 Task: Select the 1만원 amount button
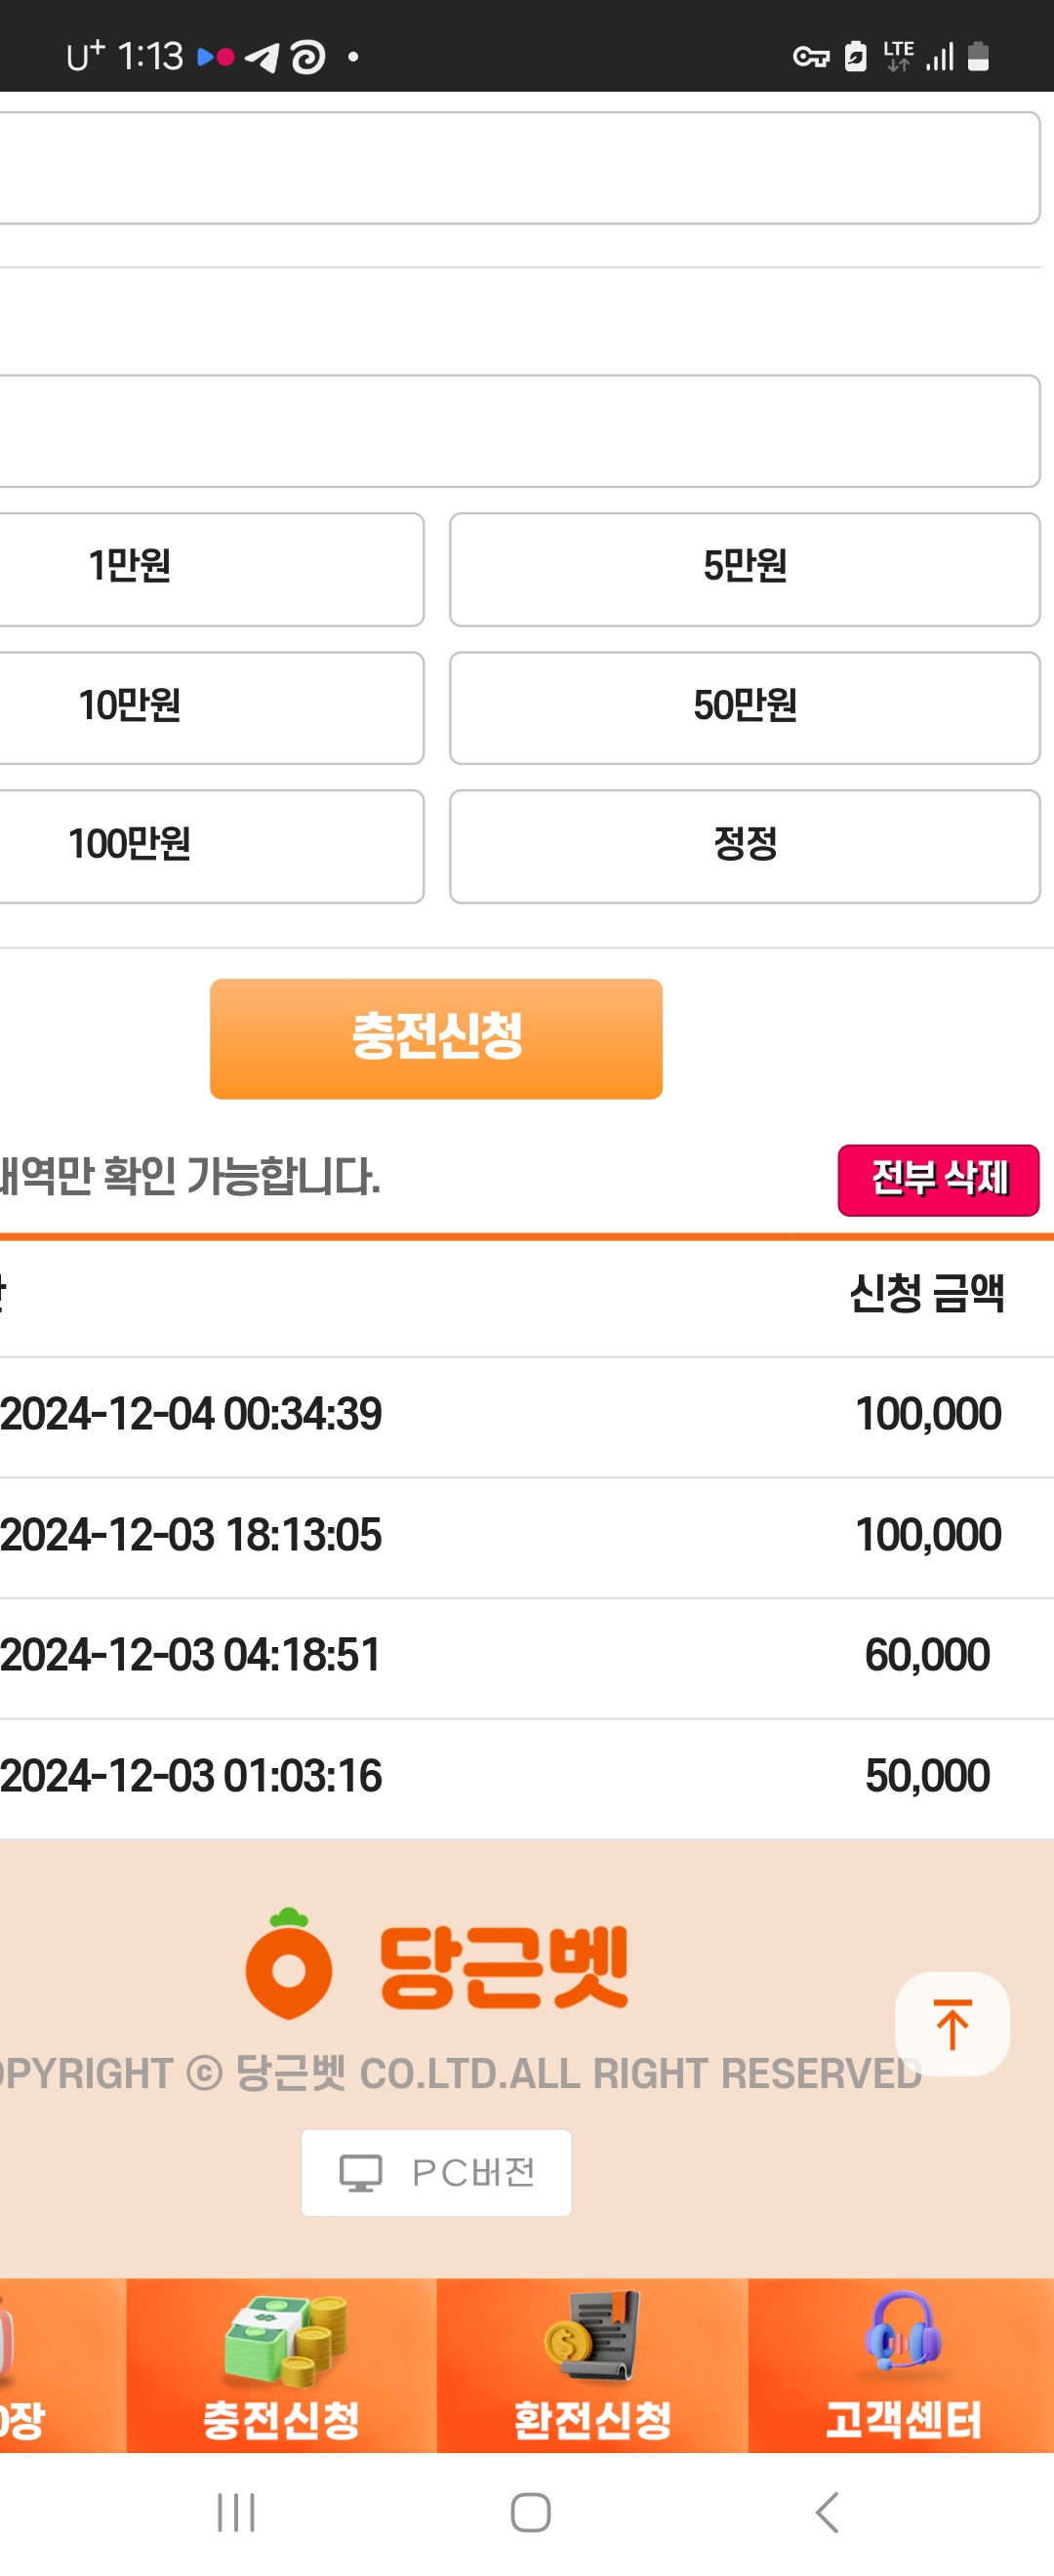211,569
